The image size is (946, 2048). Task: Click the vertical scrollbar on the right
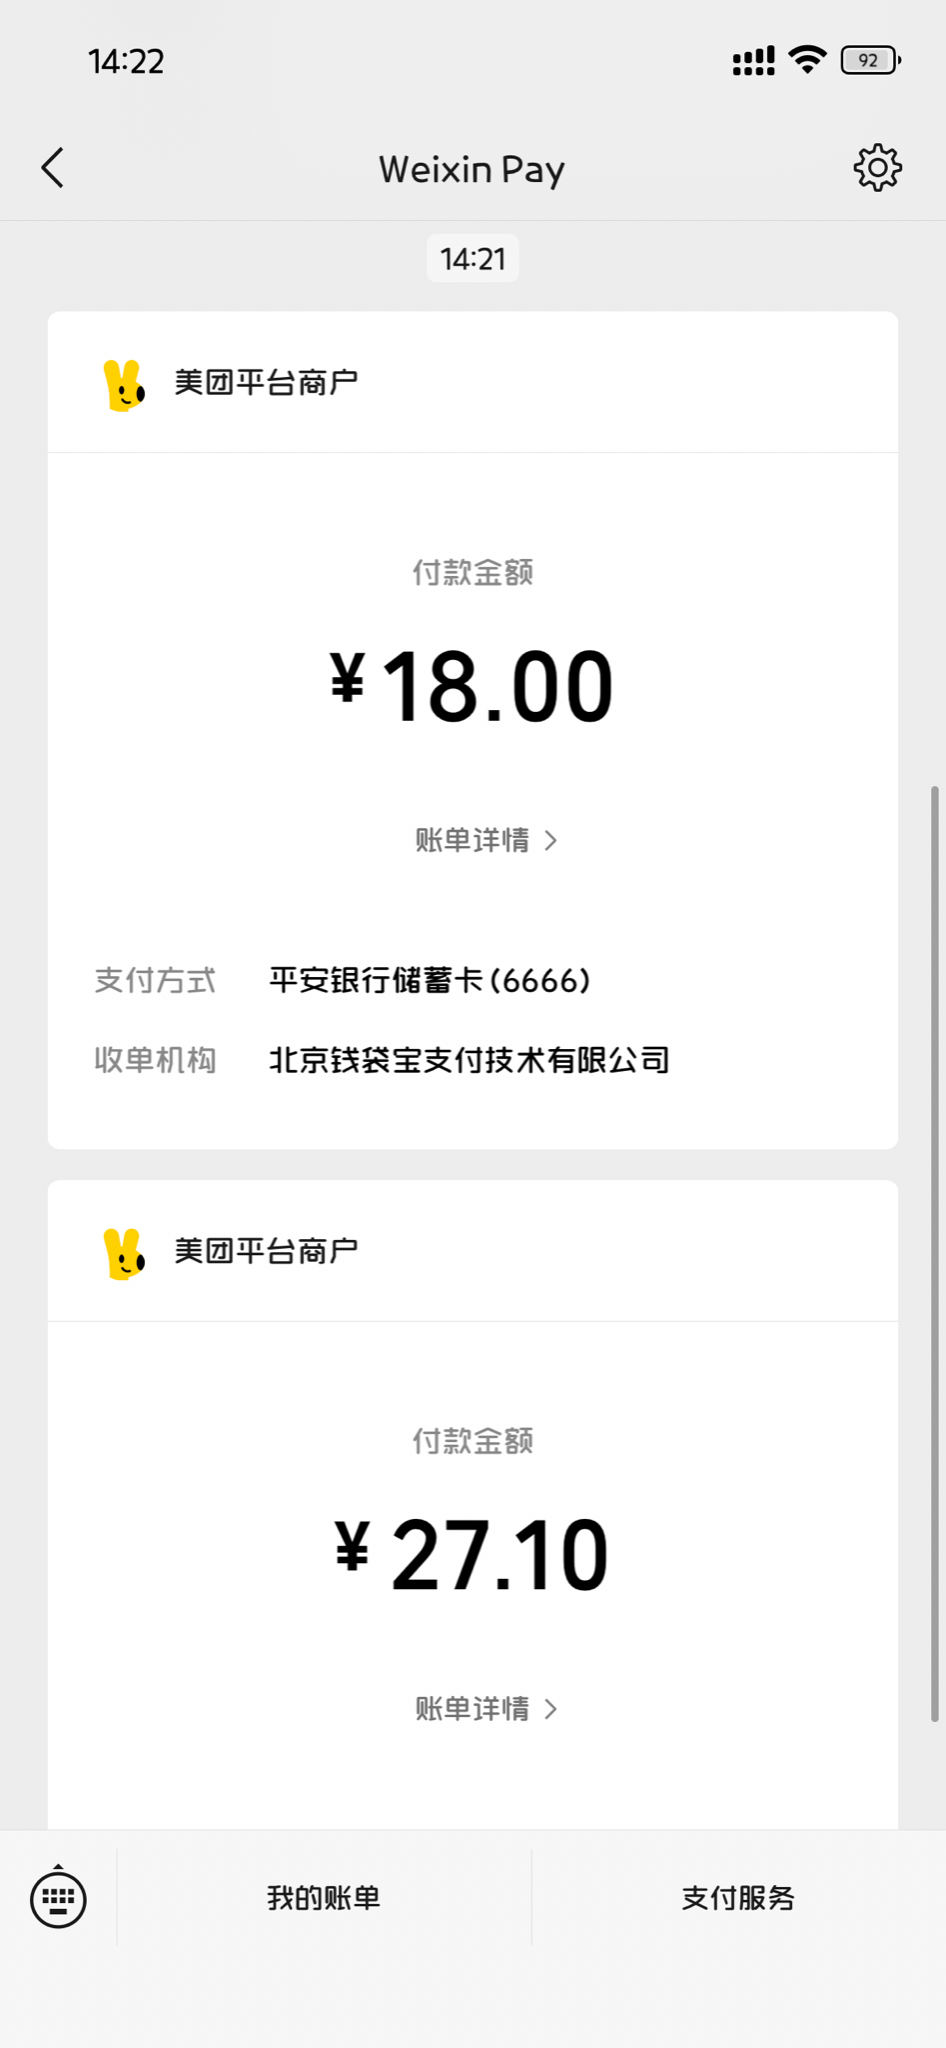935,1250
